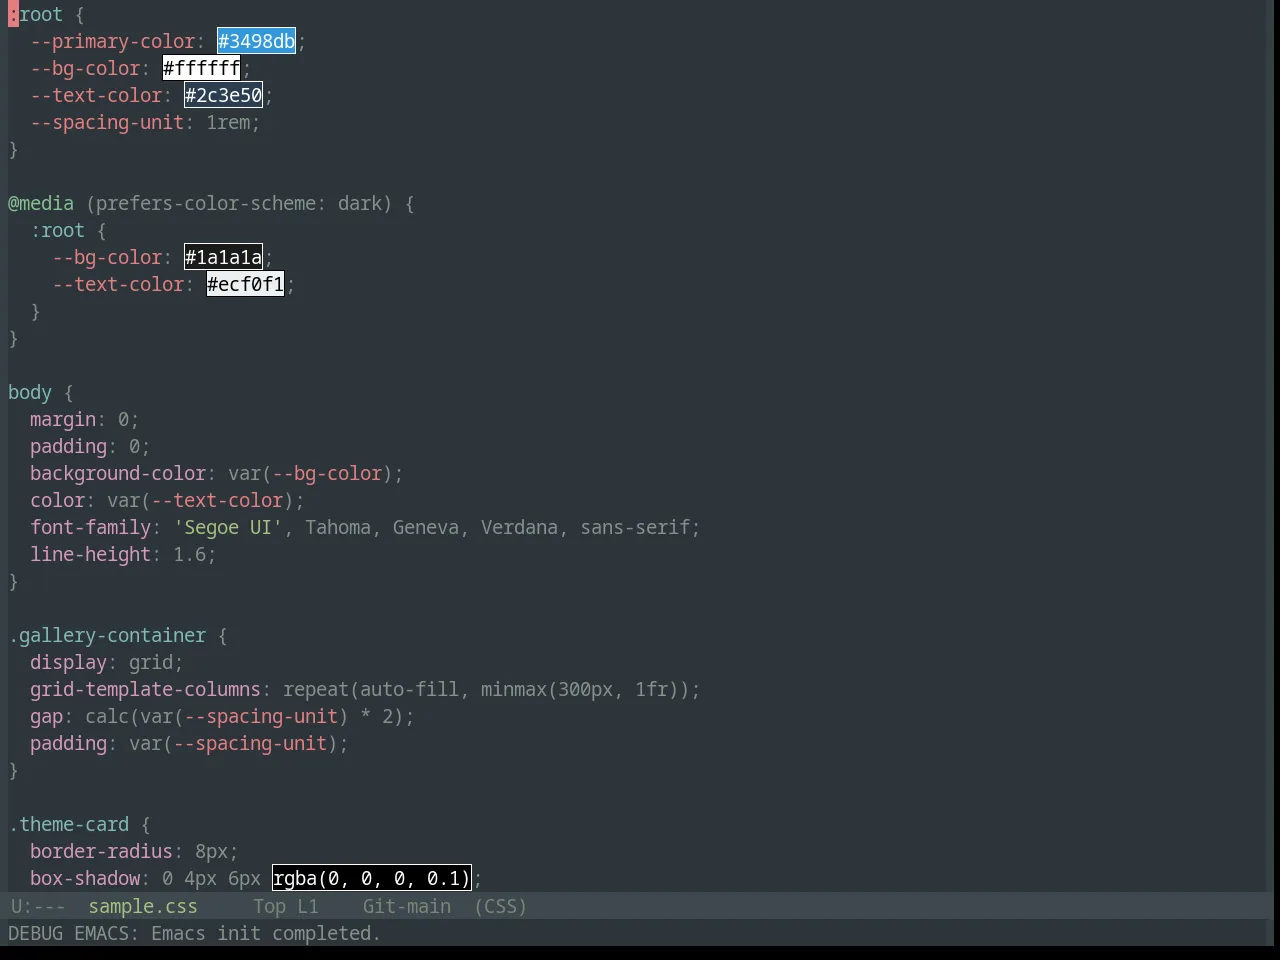This screenshot has height=960, width=1280.
Task: Click Git-main branch indicator in mode line
Action: coord(406,906)
